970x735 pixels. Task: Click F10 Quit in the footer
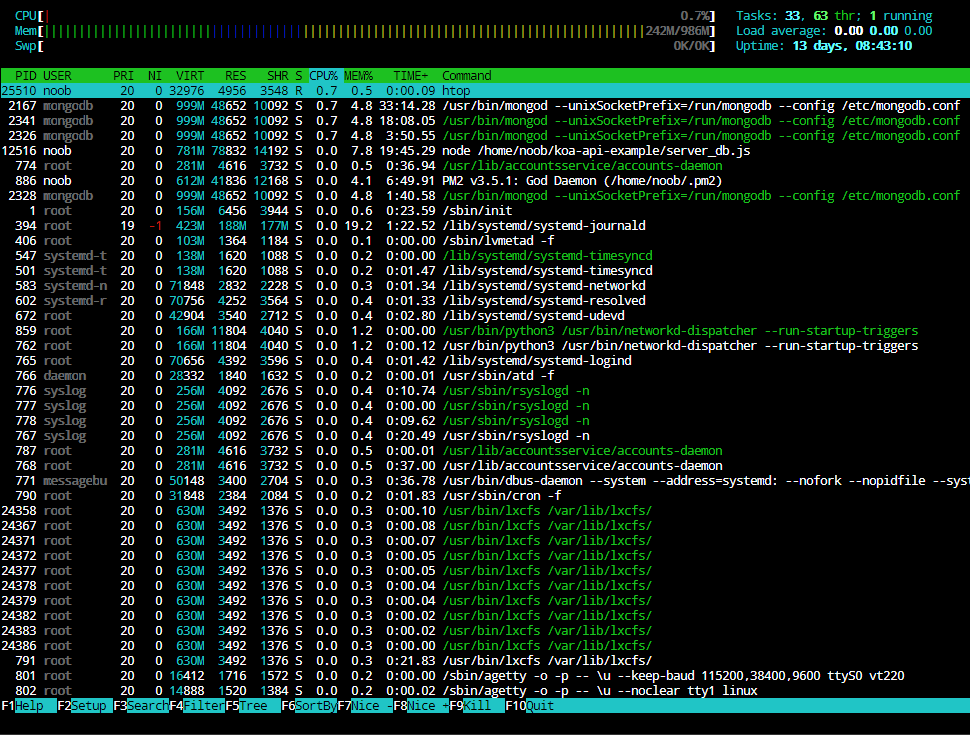point(530,705)
